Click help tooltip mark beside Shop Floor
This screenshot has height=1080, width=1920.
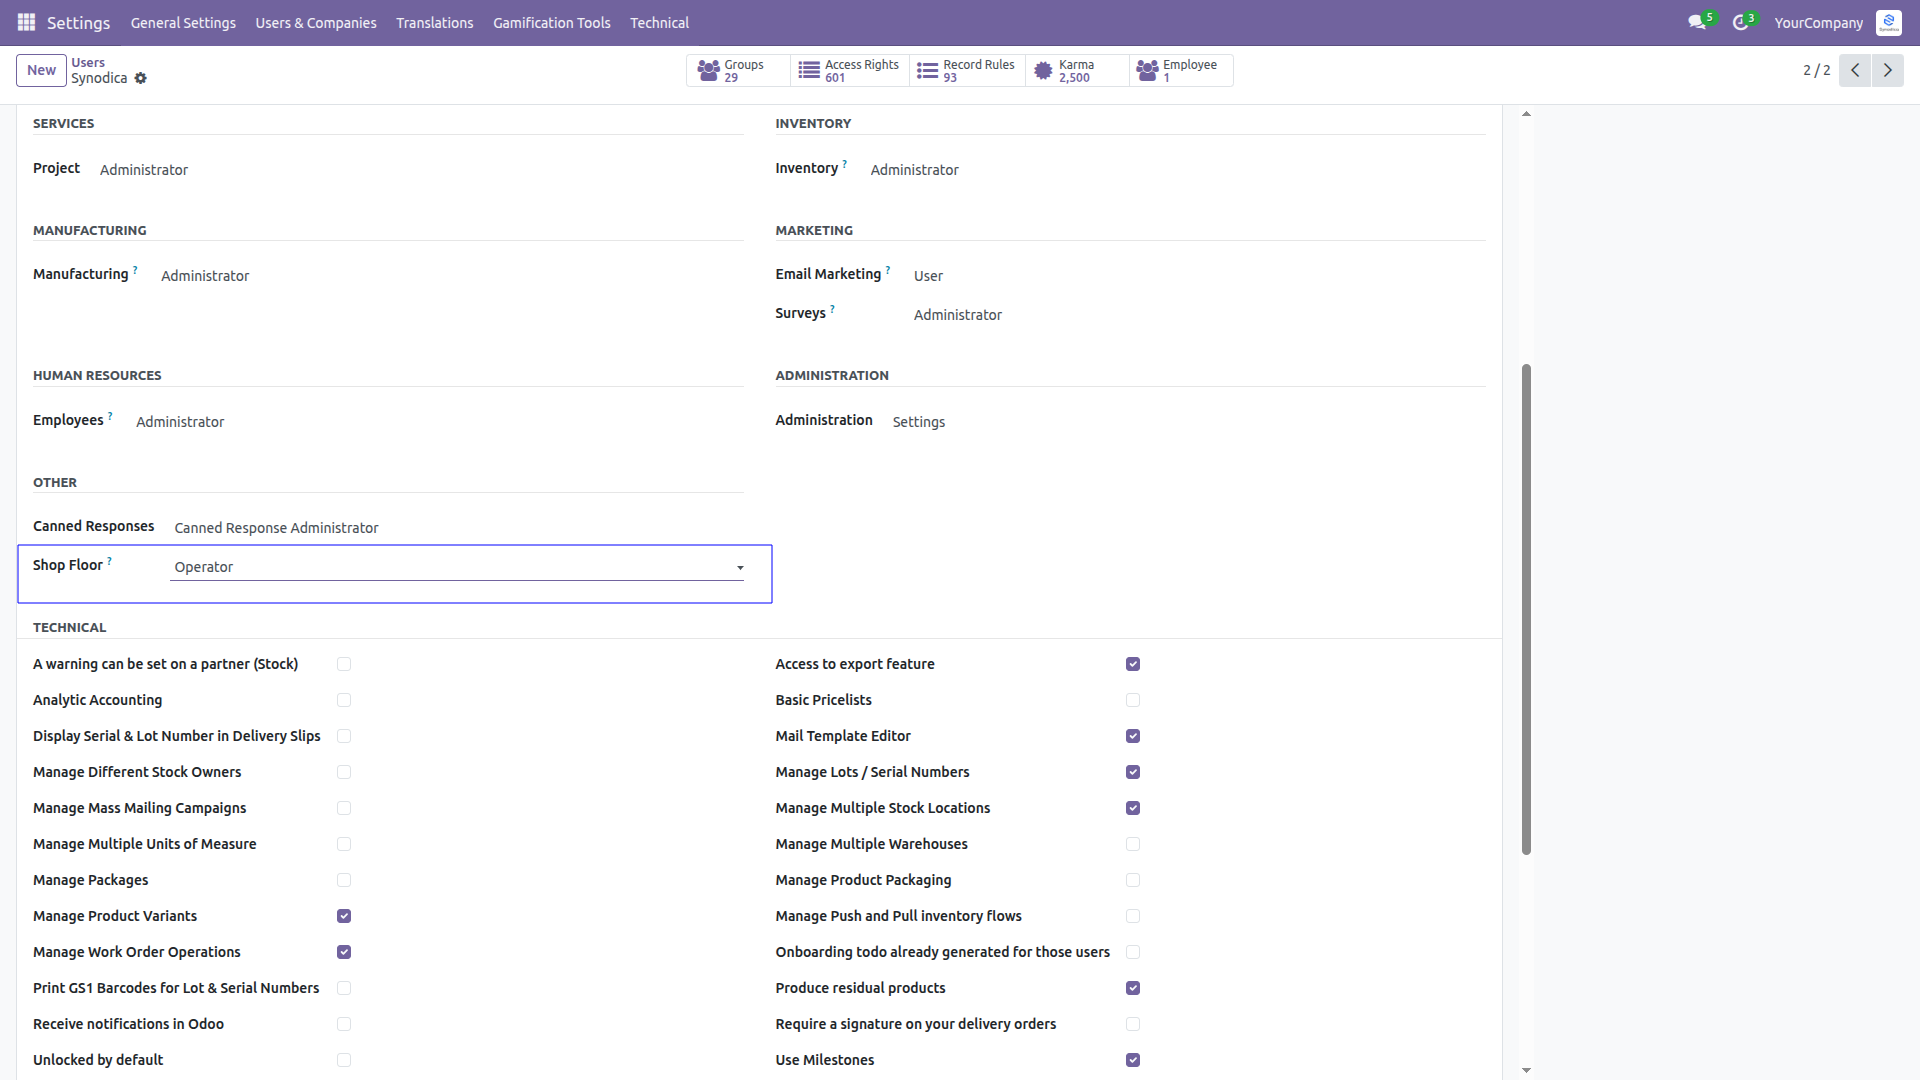[109, 560]
